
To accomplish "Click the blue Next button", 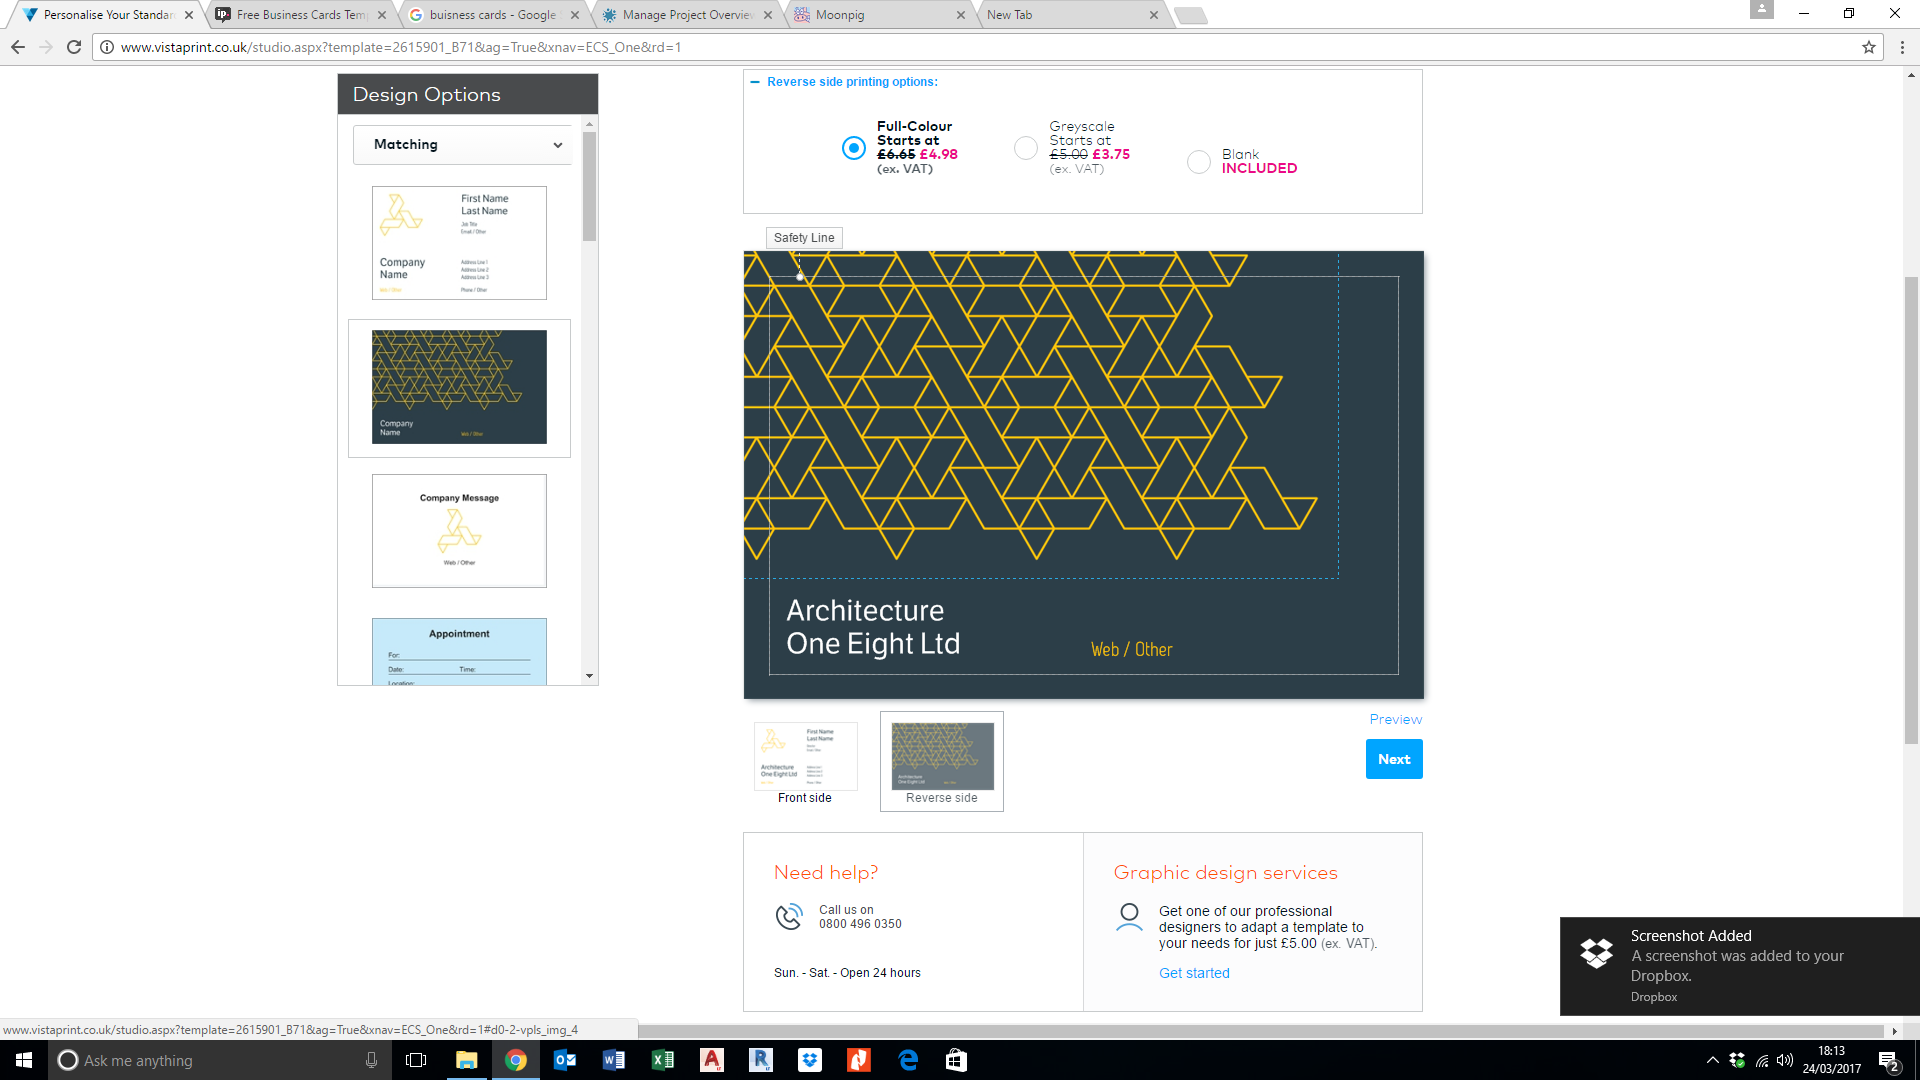I will [1393, 759].
